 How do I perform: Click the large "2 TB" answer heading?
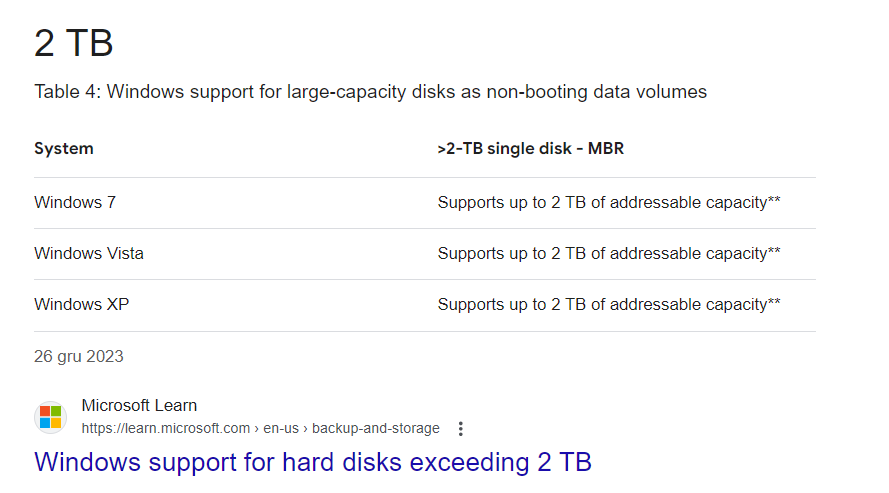tap(74, 43)
